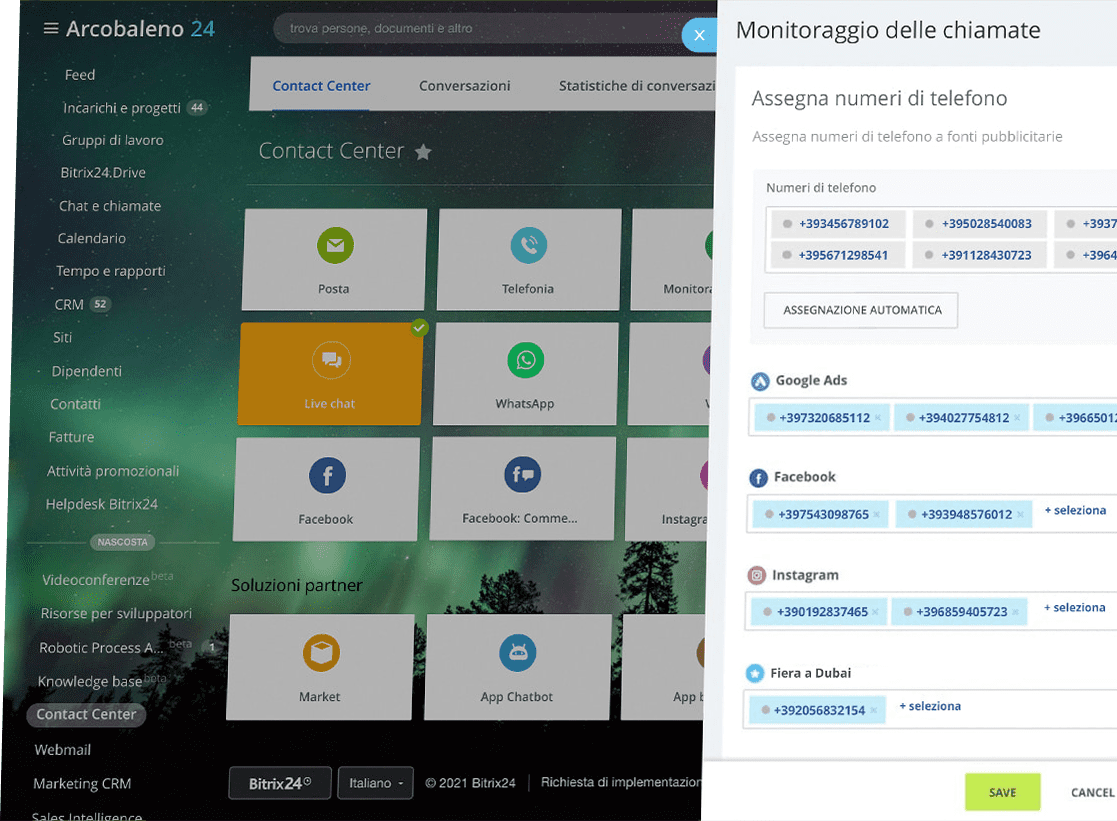Screen dimensions: 1117x821
Task: Open the Facebook: Comments icon tile
Action: [522, 489]
